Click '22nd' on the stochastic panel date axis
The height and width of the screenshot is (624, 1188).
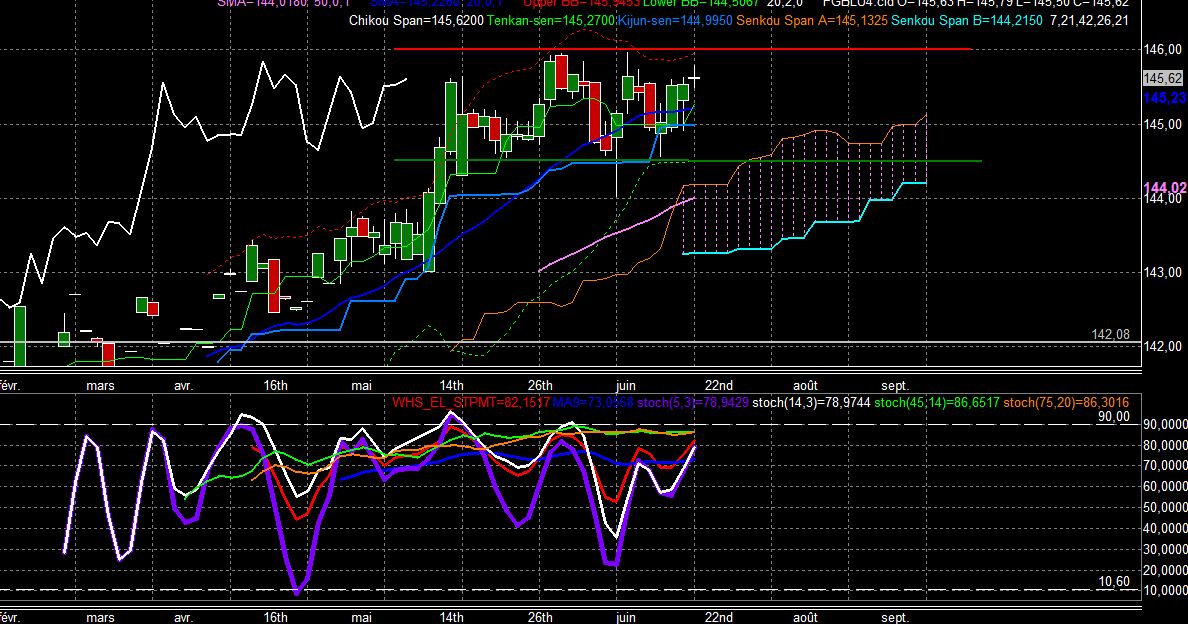(x=718, y=617)
